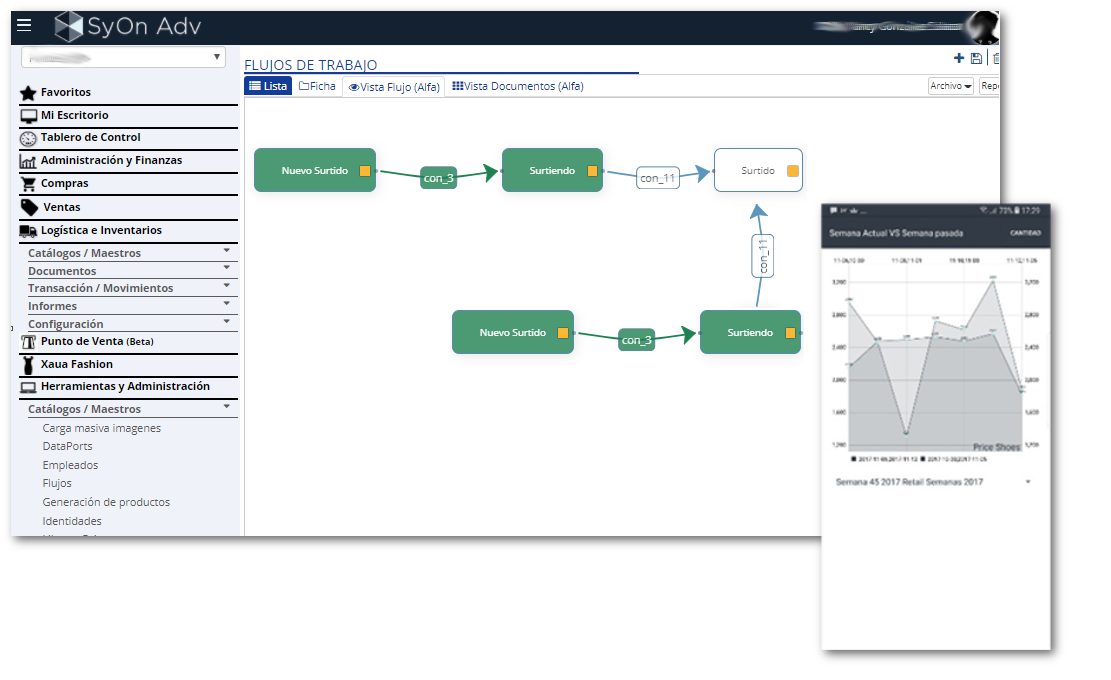Expand Transacción / Movimientos section
Viewport: 1111px width, 680px height.
[x=227, y=286]
